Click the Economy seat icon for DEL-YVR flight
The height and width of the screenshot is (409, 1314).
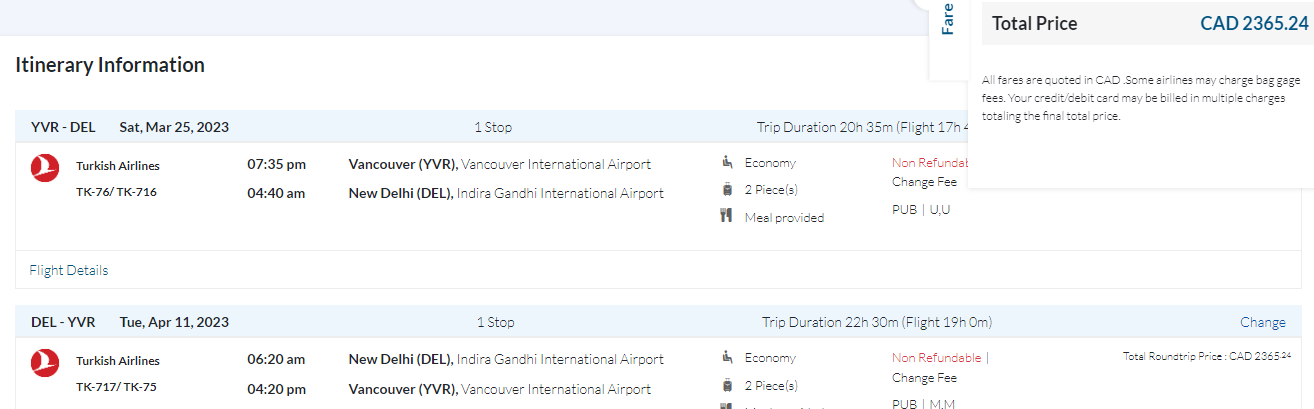coord(727,357)
